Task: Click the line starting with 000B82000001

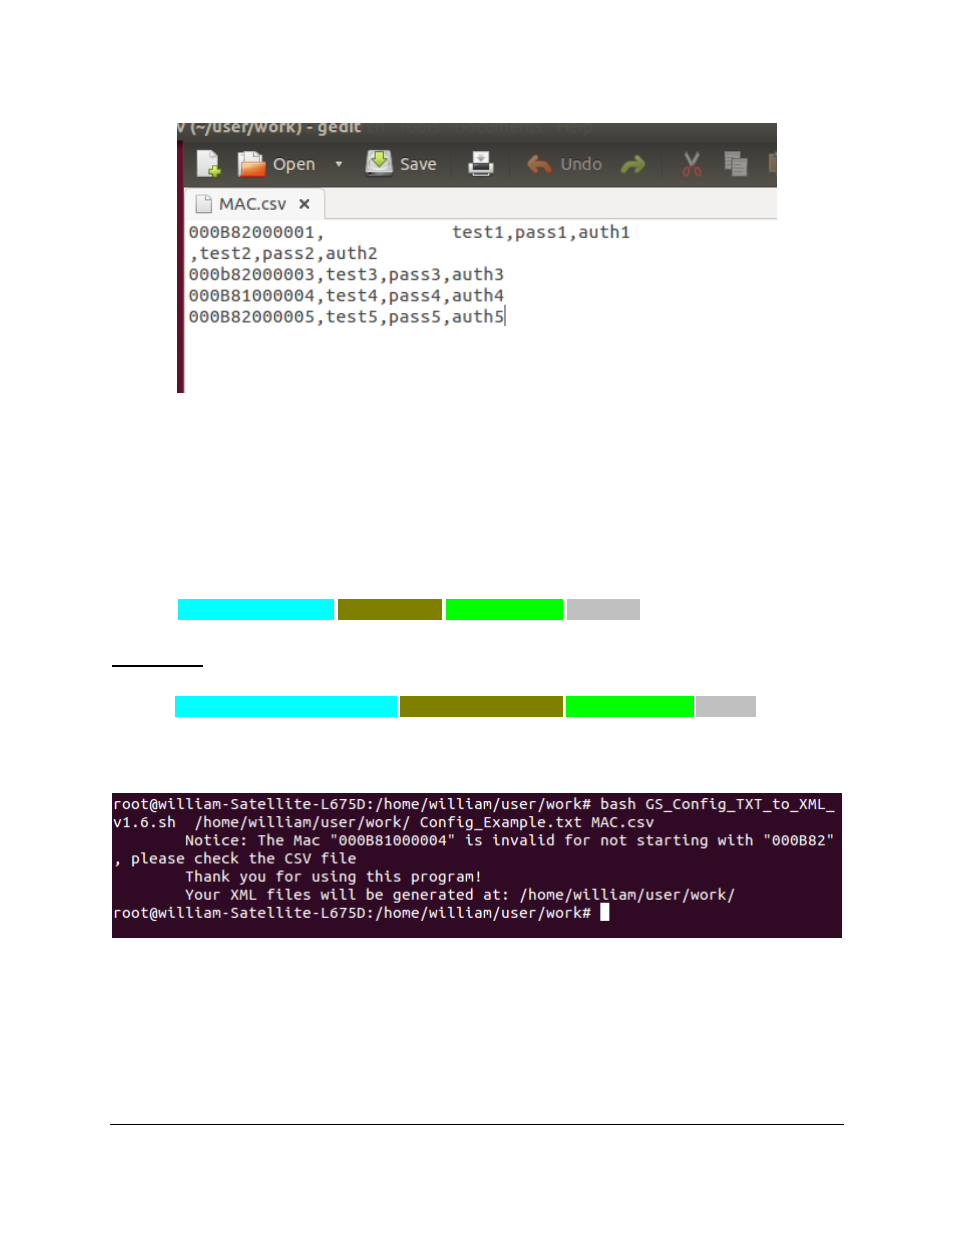Action: click(x=409, y=232)
